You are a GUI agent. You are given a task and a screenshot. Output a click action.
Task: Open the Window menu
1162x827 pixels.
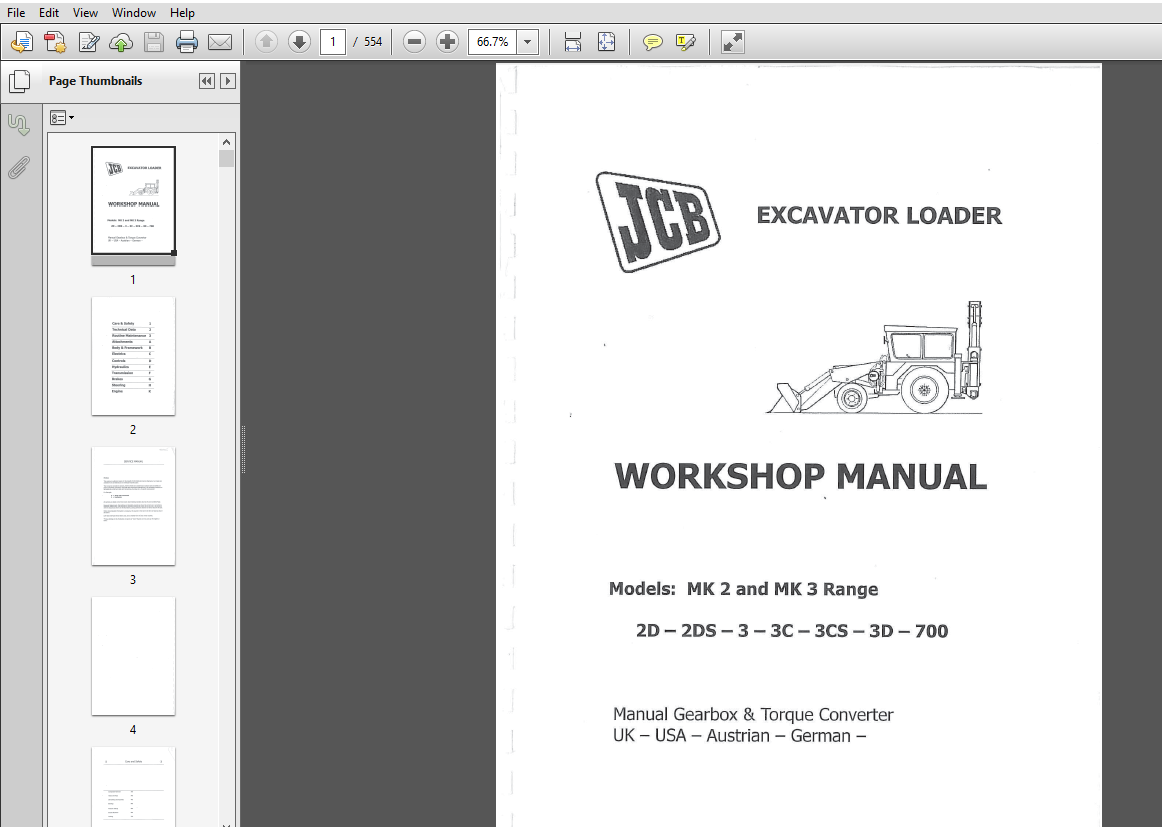(133, 13)
